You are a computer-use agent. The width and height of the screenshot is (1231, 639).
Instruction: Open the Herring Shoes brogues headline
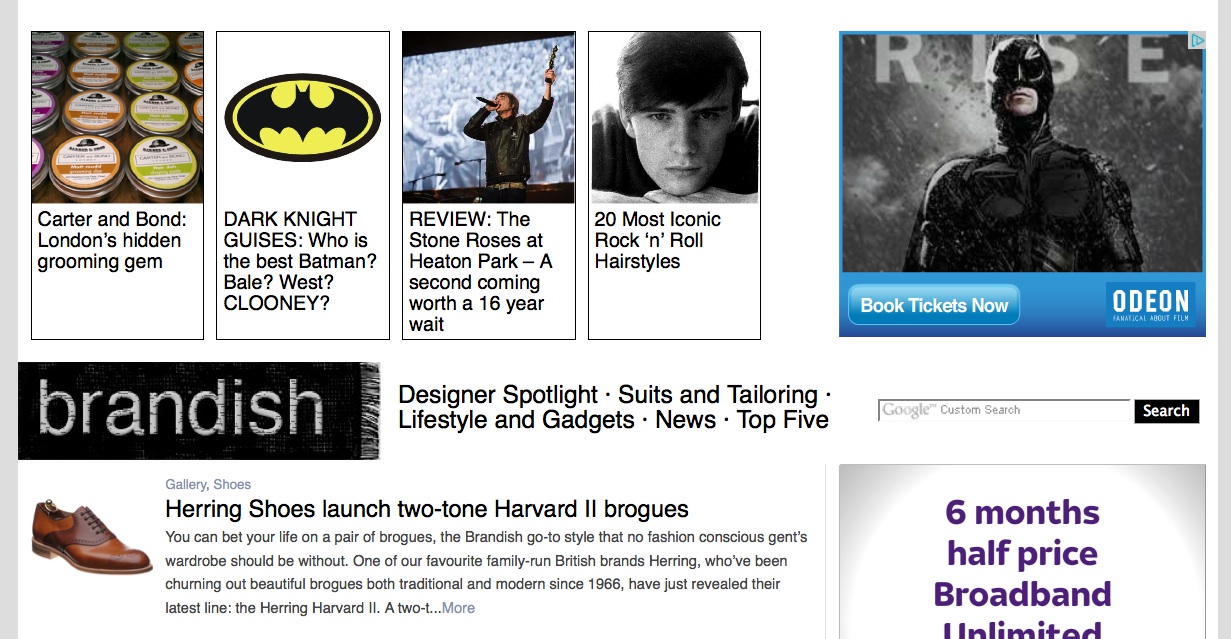point(426,509)
